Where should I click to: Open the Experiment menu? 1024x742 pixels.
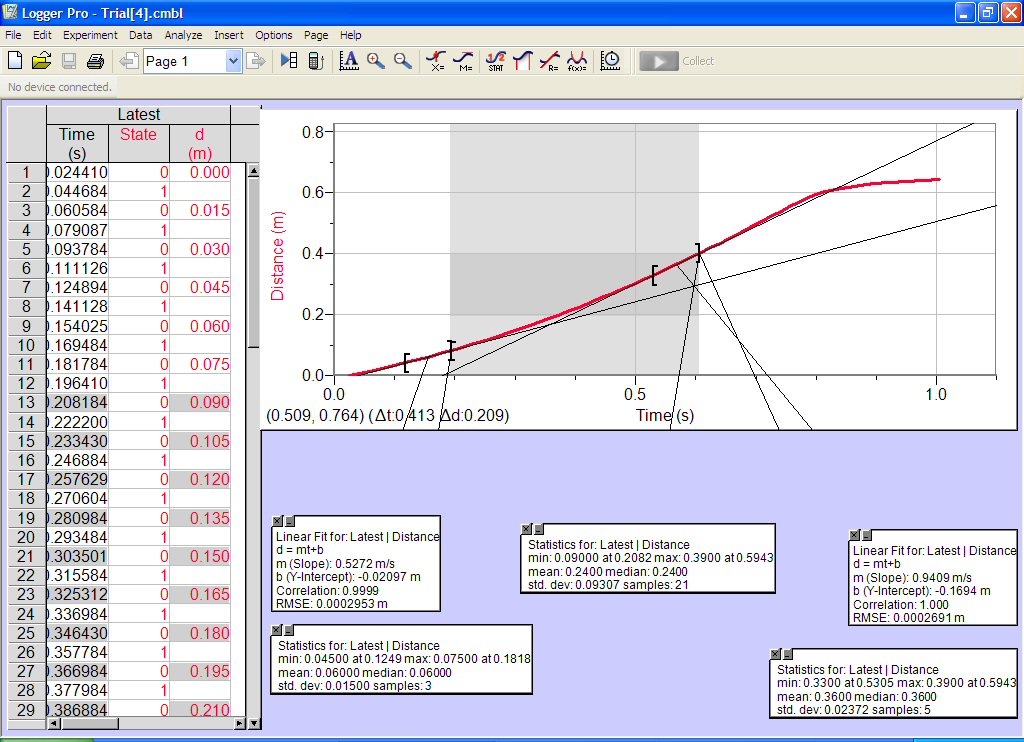[90, 35]
